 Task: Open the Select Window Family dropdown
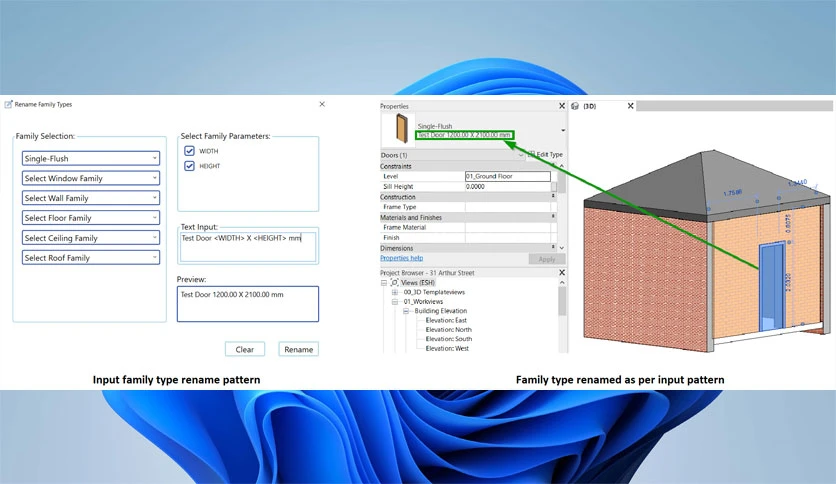point(91,178)
